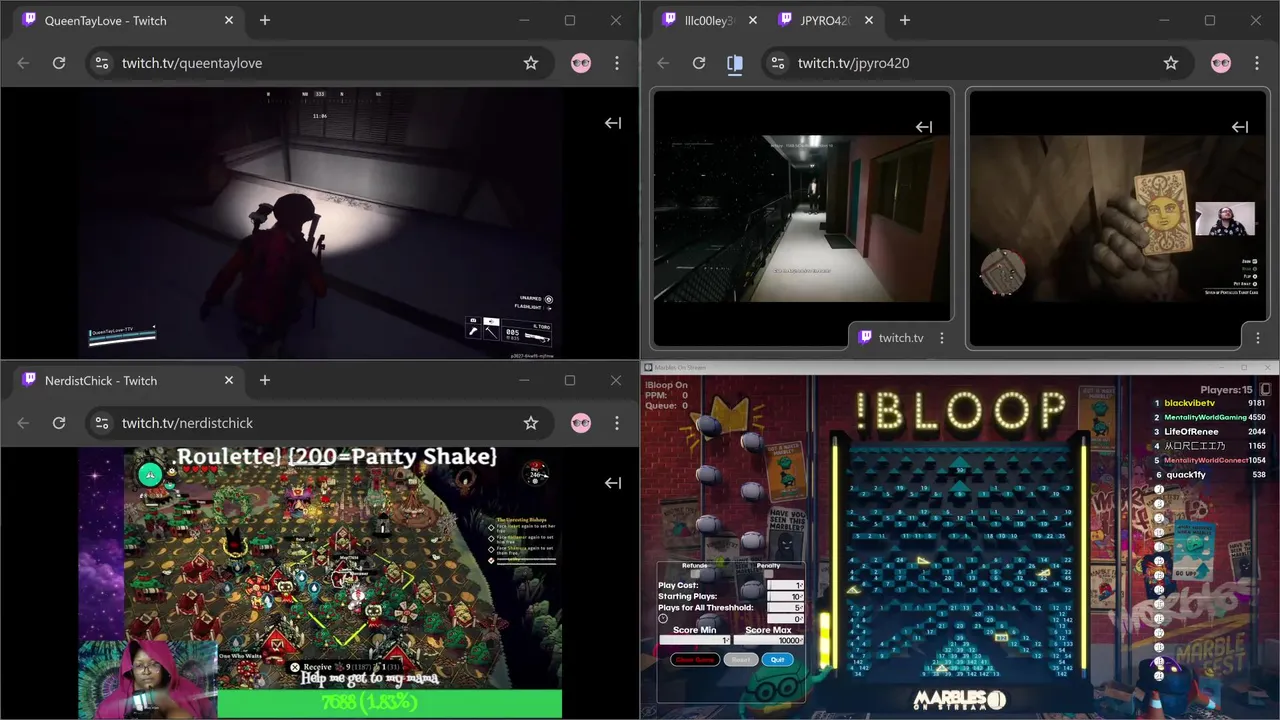Screen dimensions: 1280x720
Task: Open new tab in QueenTayLove window
Action: click(x=265, y=20)
